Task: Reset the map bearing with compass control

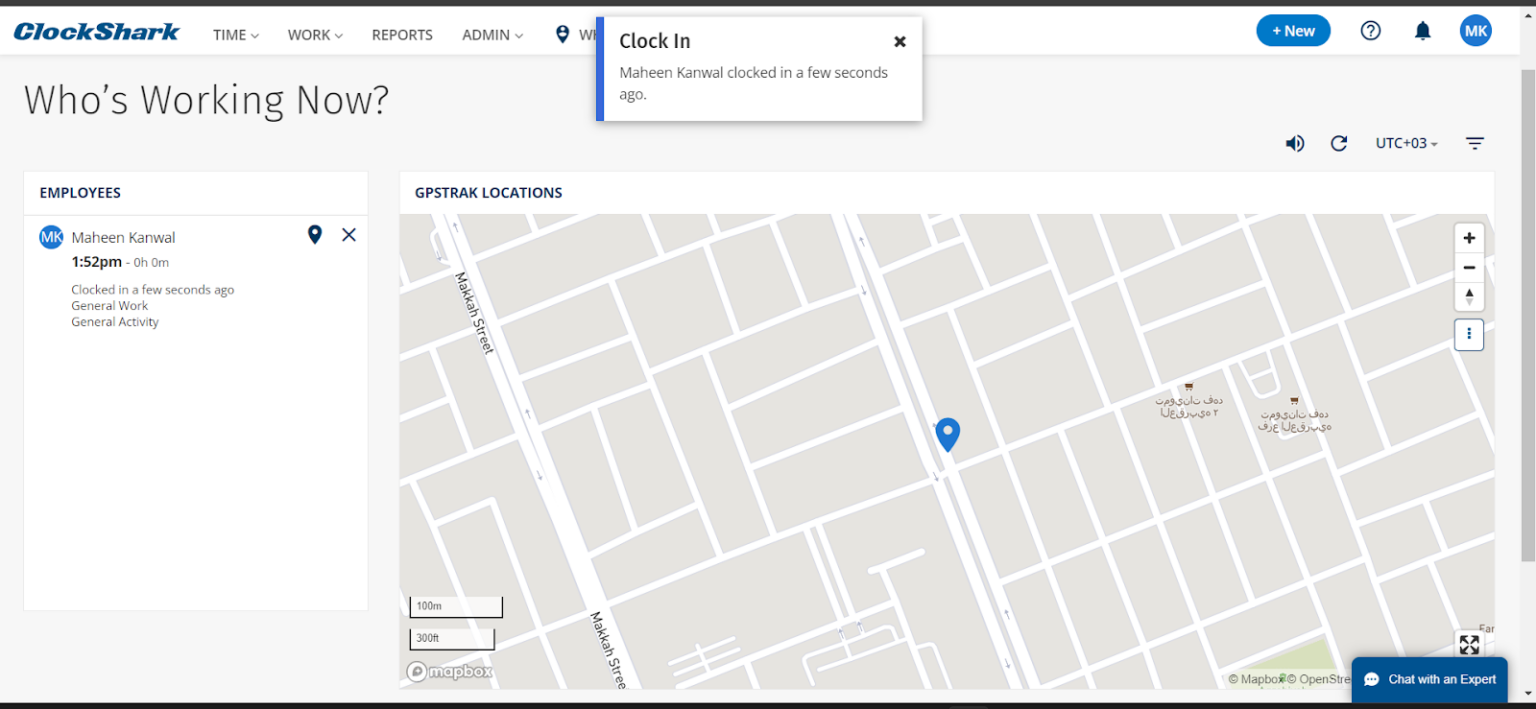Action: coord(1469,296)
